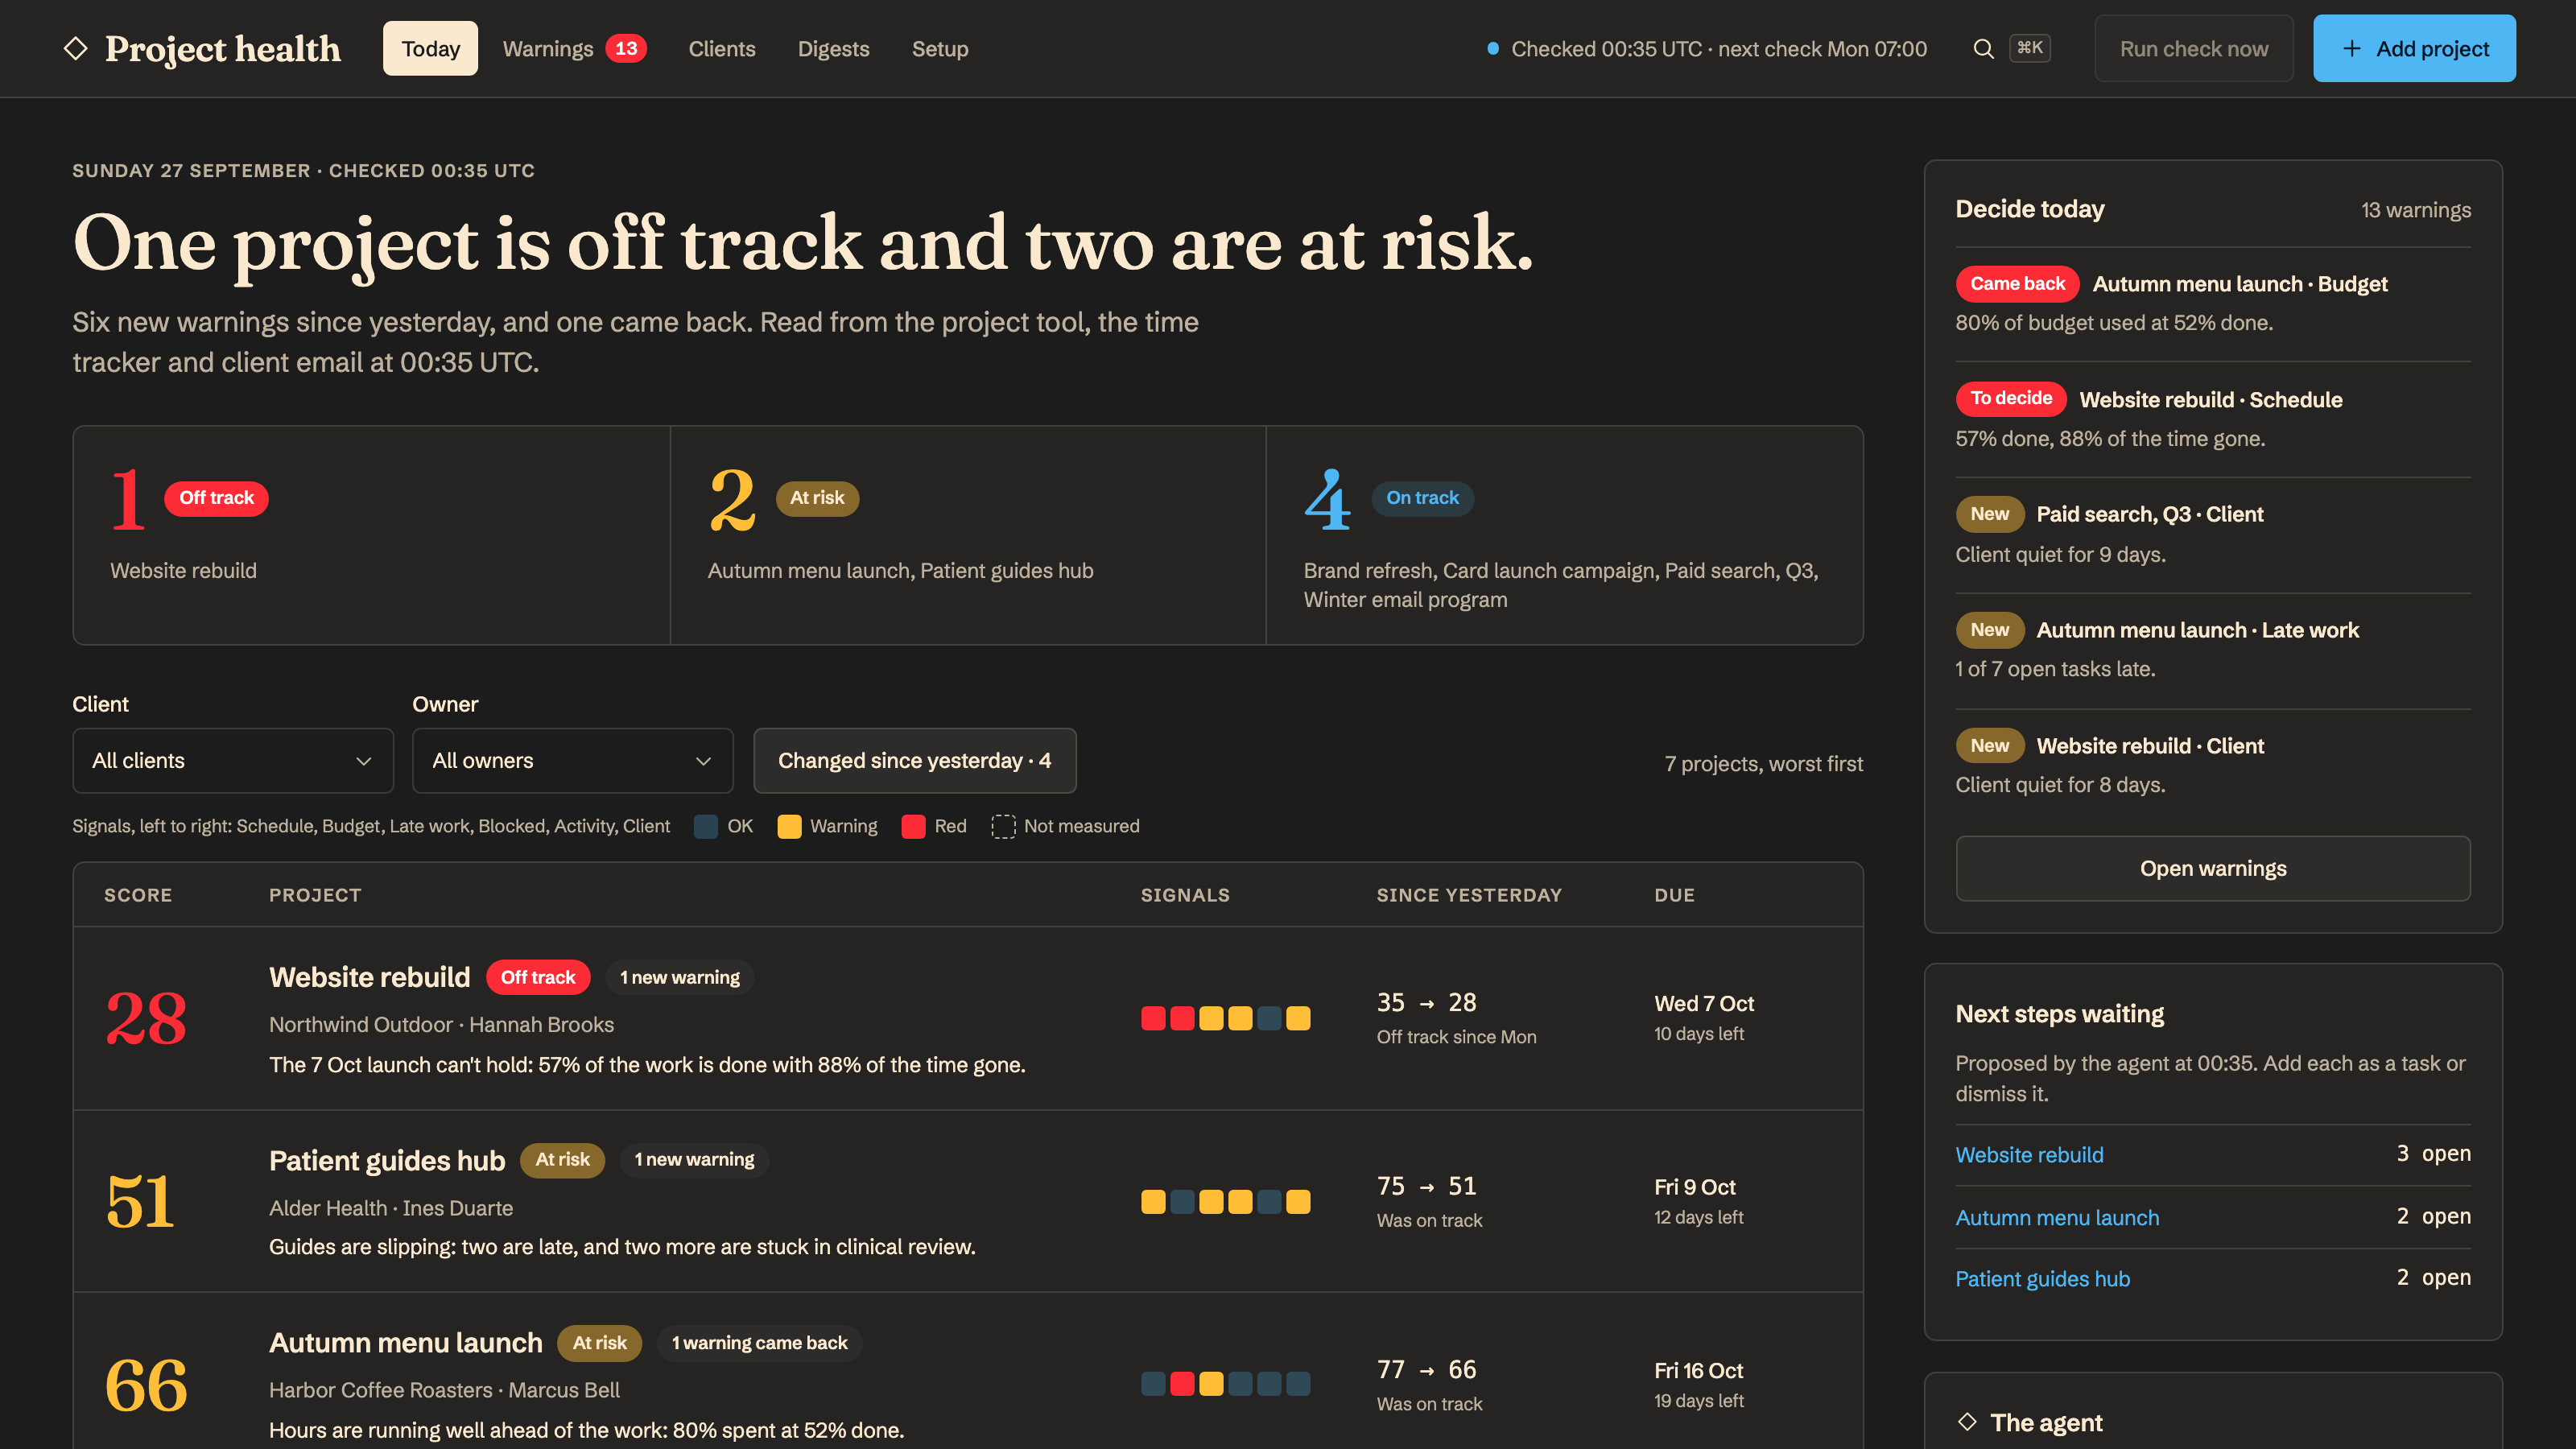Open the Setup tab
The image size is (2576, 1449).
(x=939, y=48)
